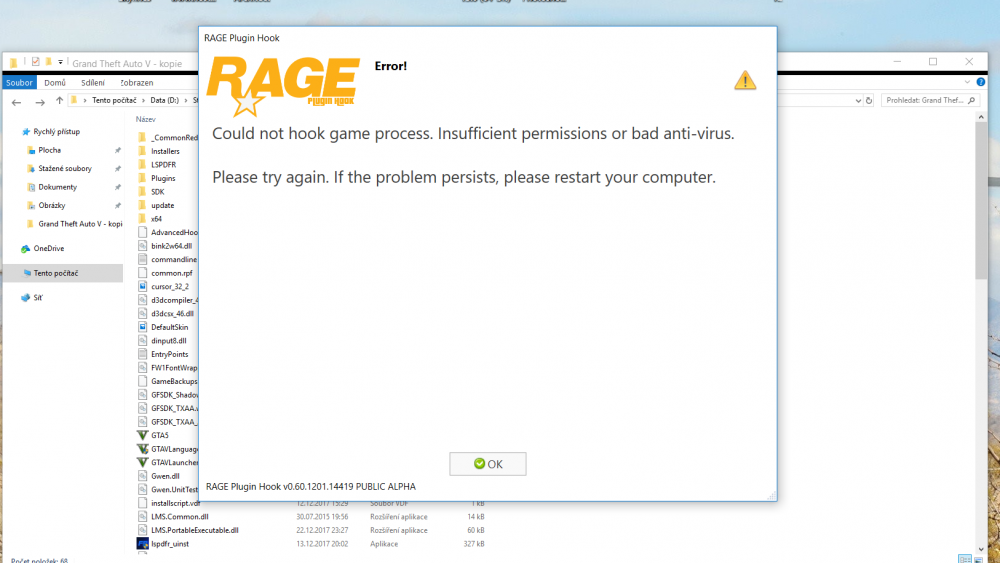Select the d3dcsx_46.dll file
The width and height of the screenshot is (1000, 563).
[172, 313]
